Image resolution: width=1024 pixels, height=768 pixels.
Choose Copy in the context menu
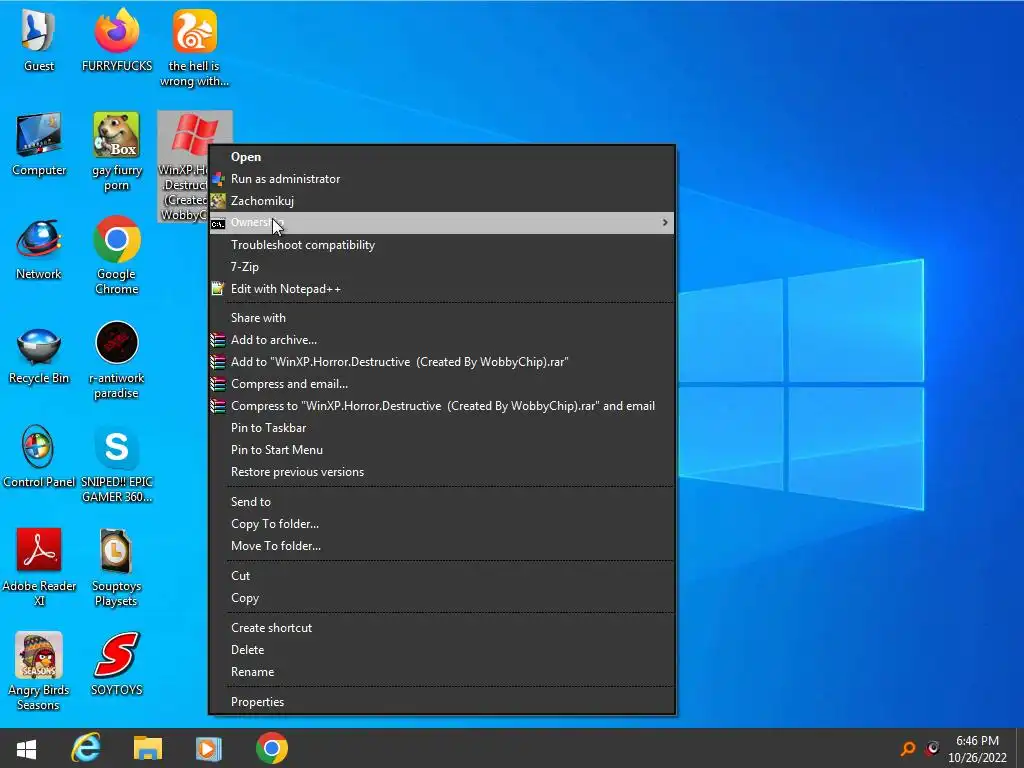pyautogui.click(x=442, y=598)
